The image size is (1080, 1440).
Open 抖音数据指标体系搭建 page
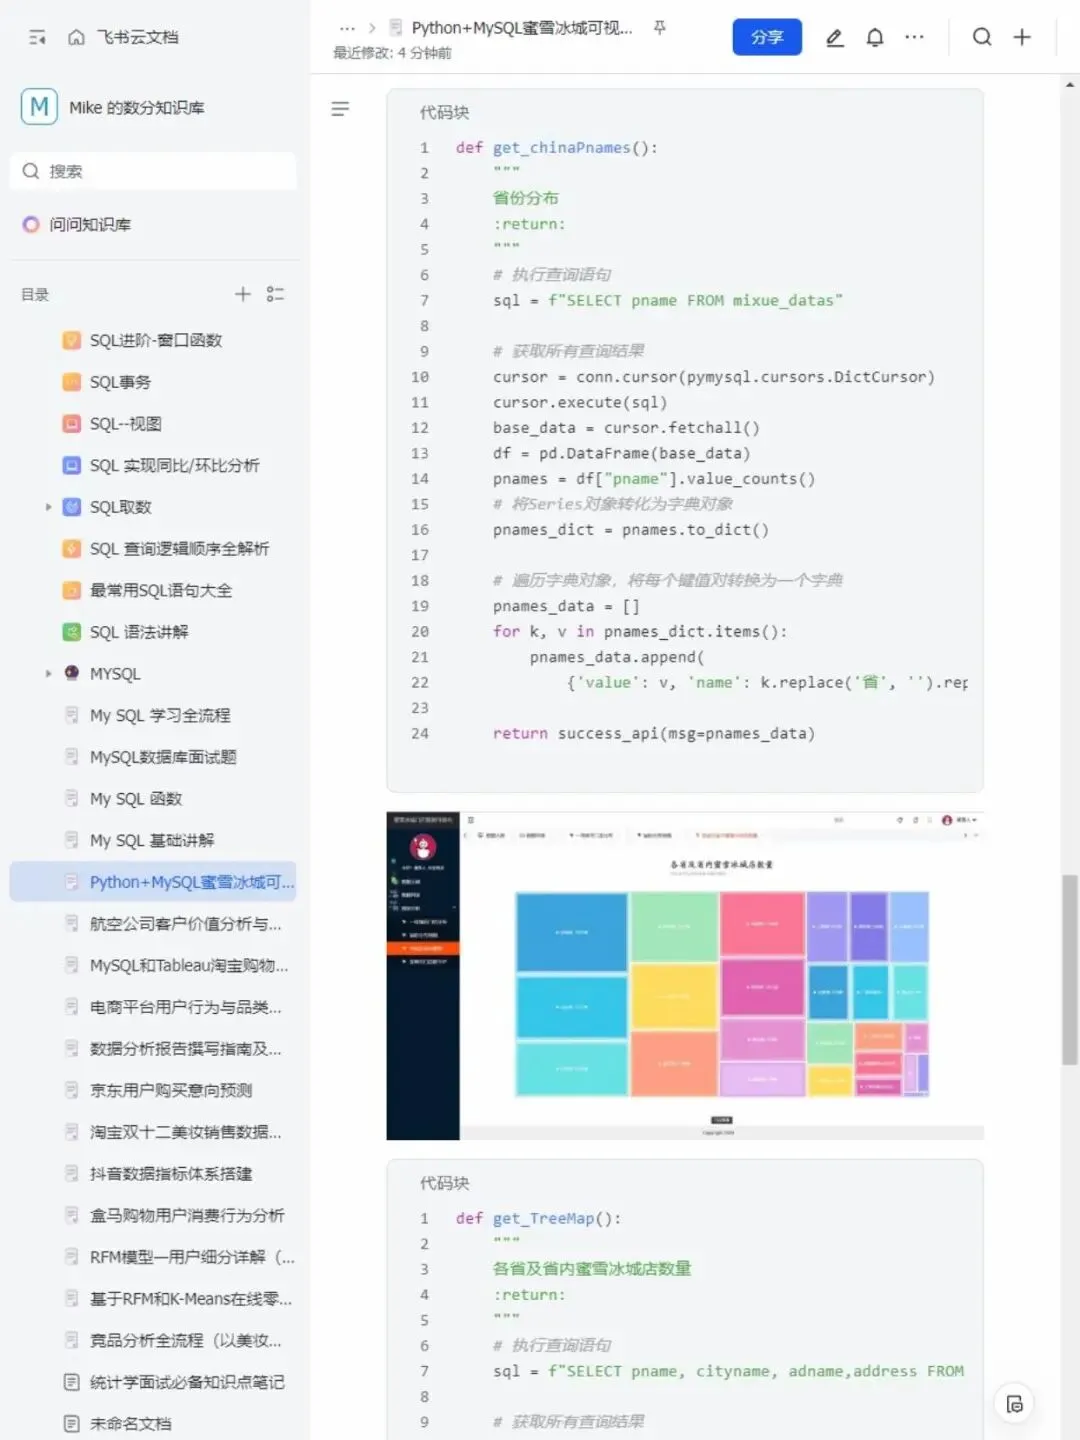coord(171,1174)
